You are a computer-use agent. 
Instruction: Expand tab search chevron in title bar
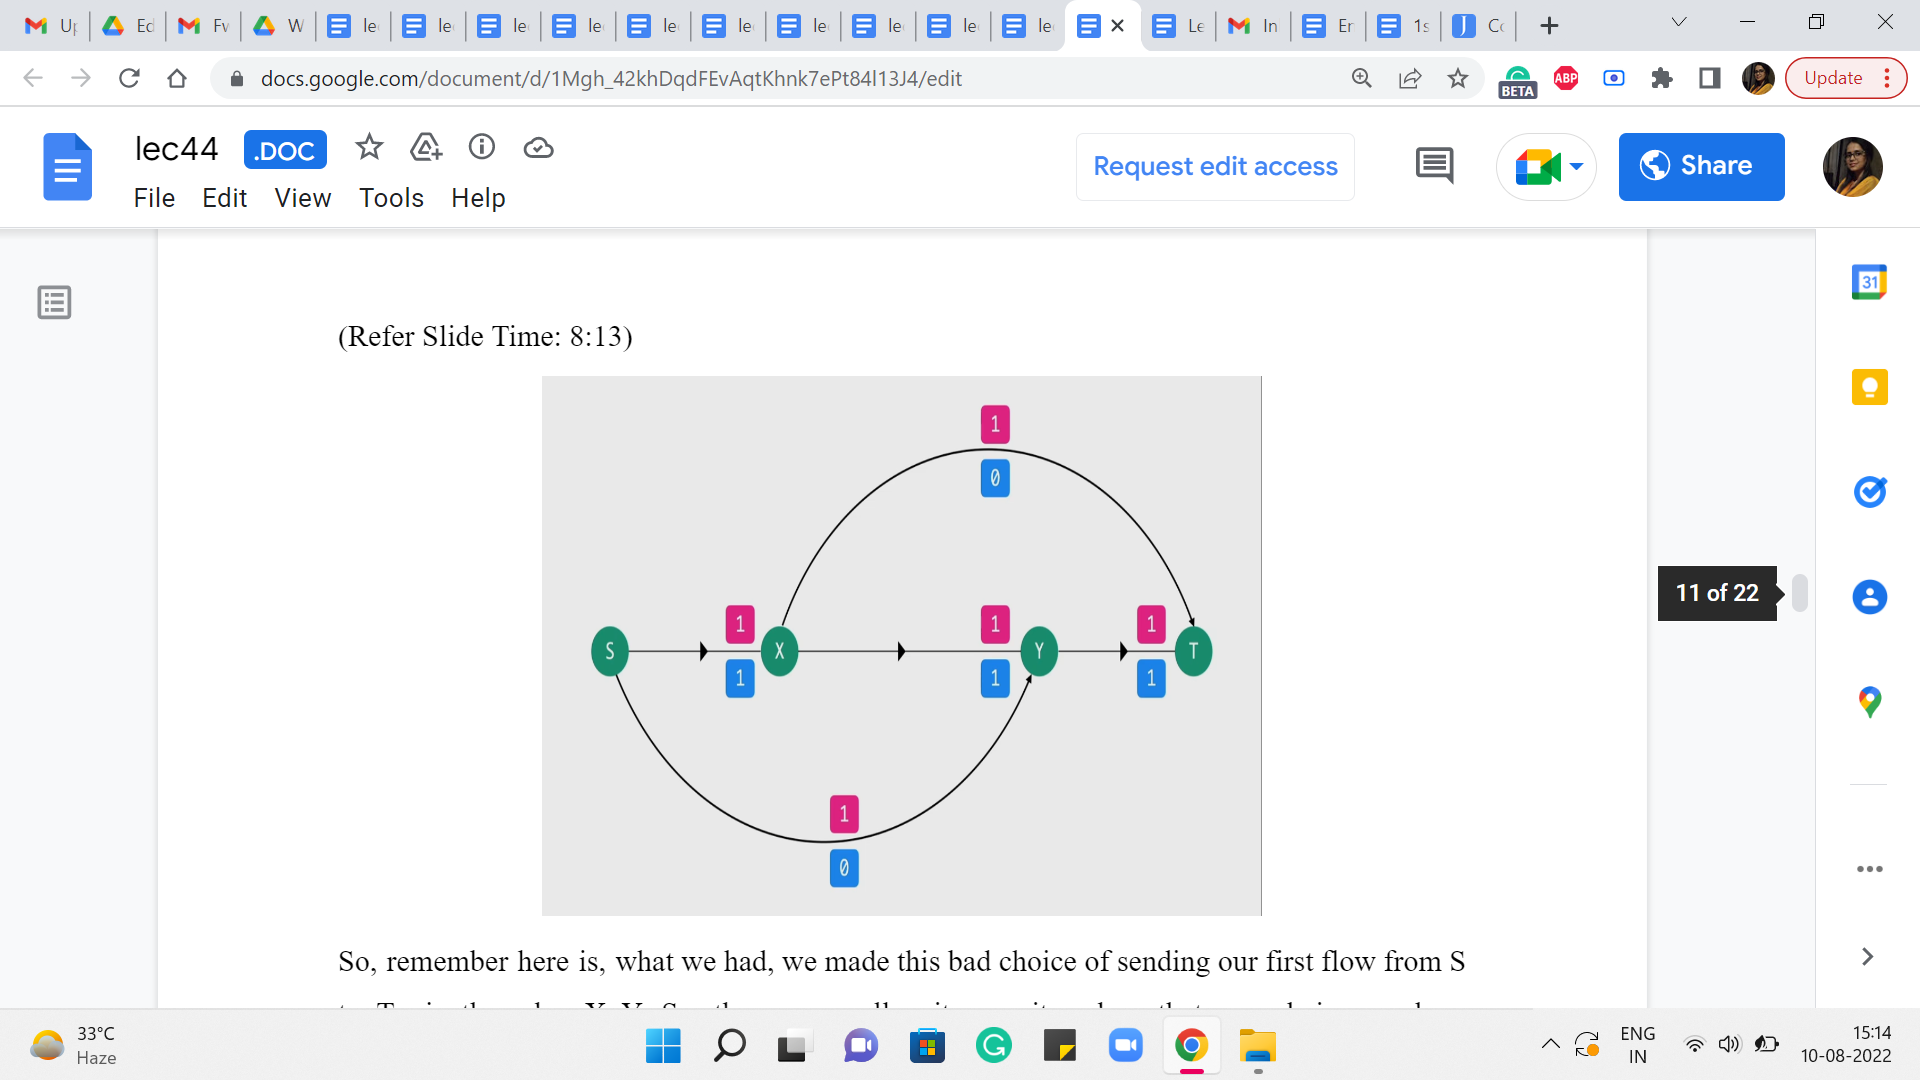(1679, 23)
